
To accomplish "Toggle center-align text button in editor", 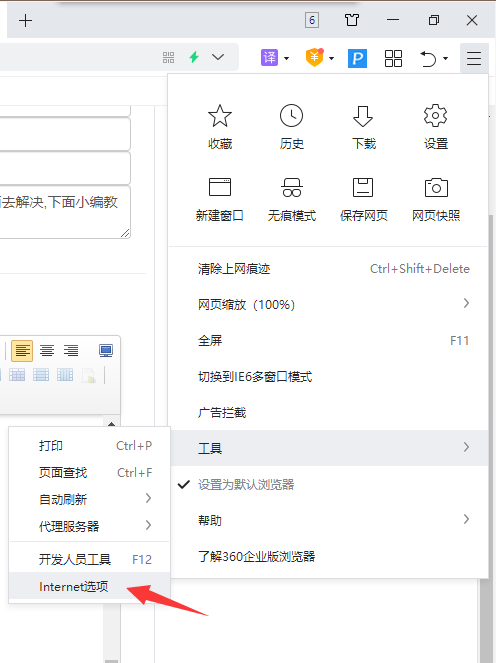I will (47, 351).
